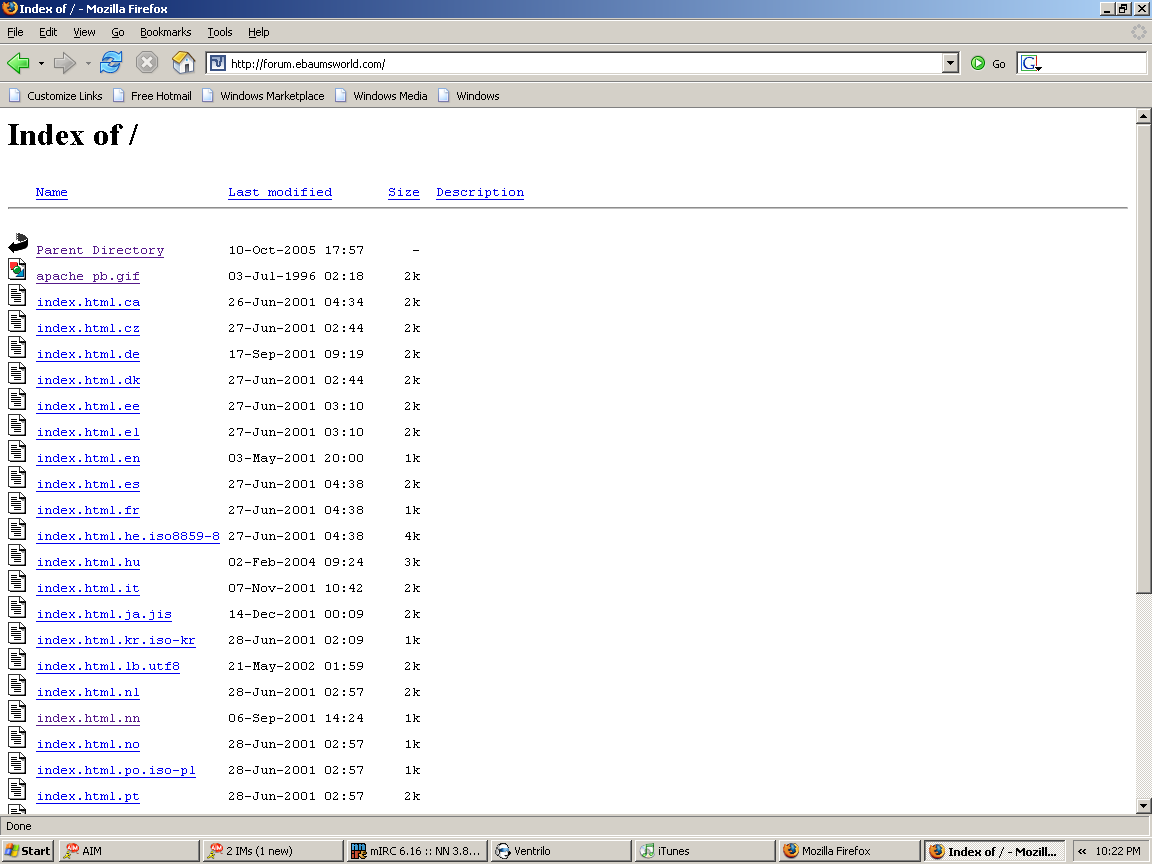
Task: Expand the address bar URL history dropdown
Action: pos(950,64)
